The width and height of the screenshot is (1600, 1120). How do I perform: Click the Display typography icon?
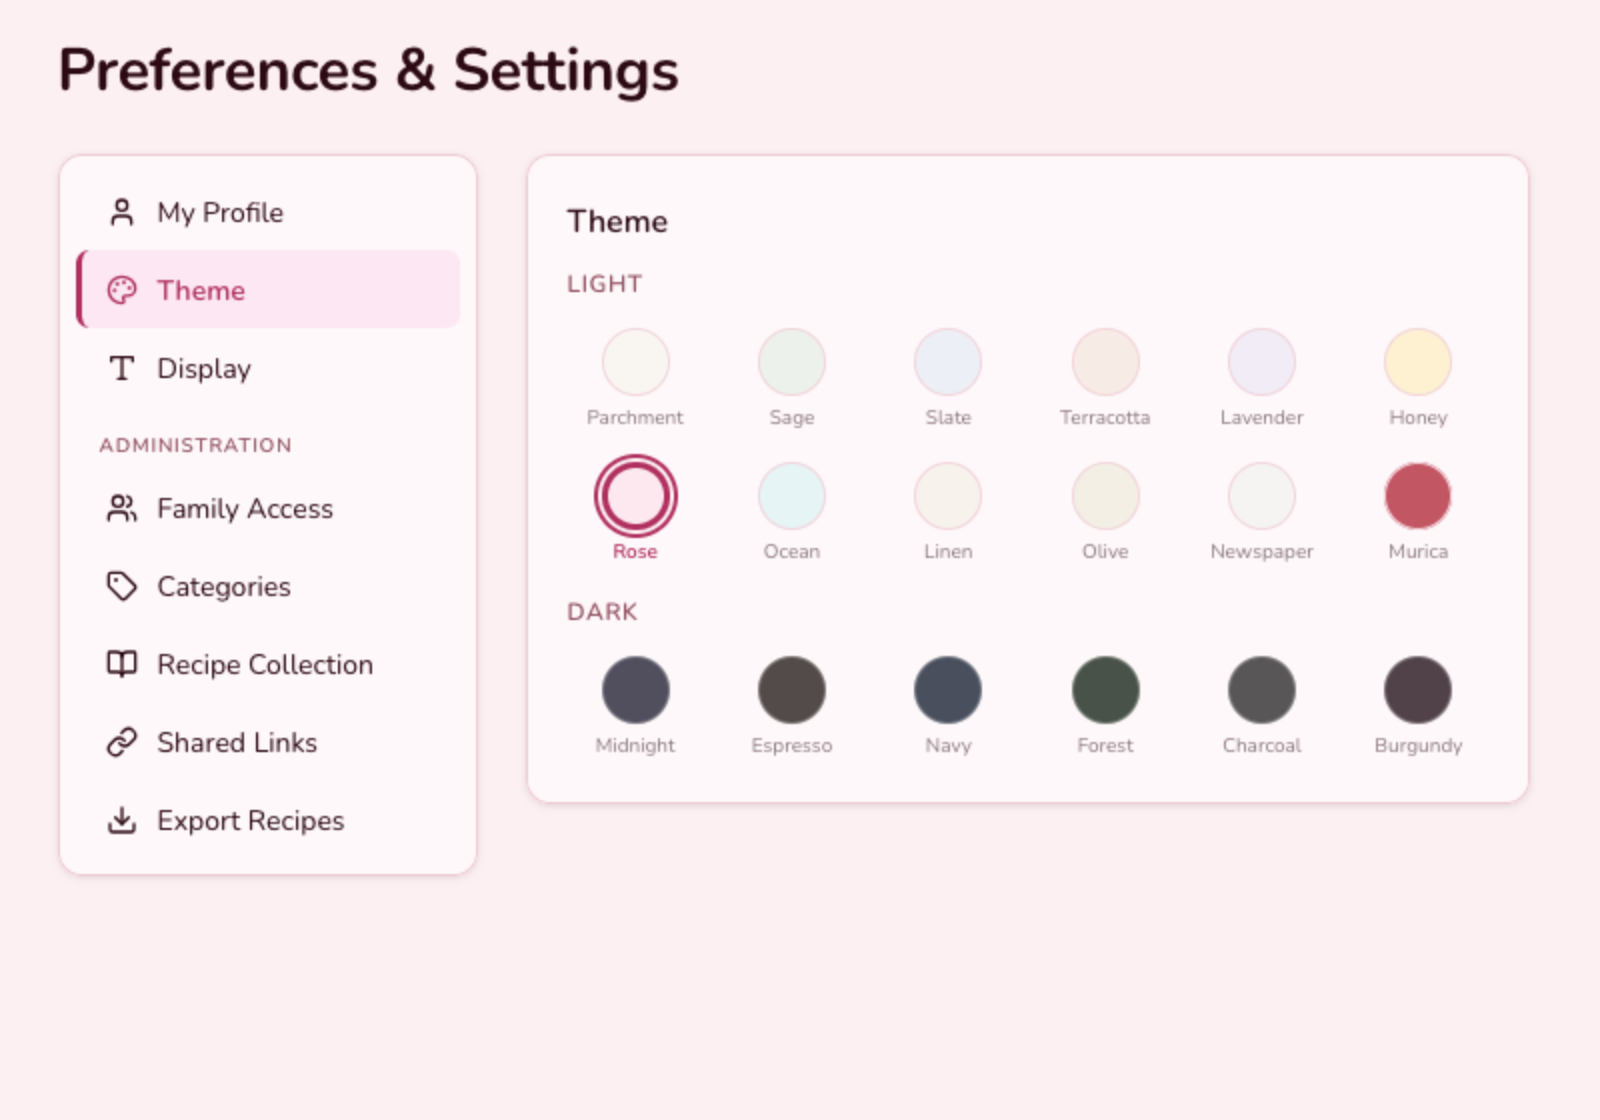click(122, 368)
